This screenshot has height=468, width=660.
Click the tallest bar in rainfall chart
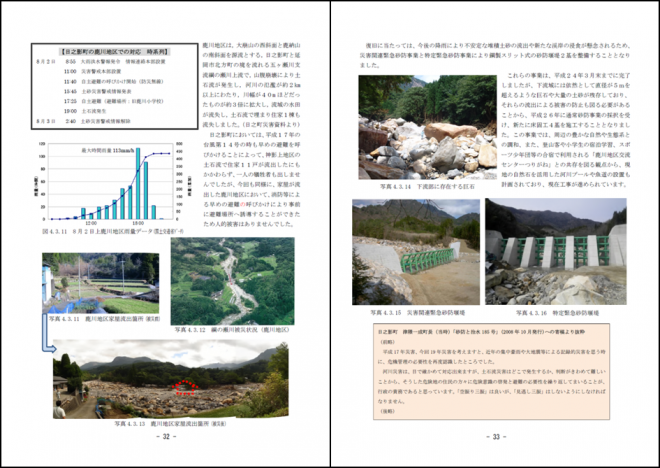click(x=138, y=183)
